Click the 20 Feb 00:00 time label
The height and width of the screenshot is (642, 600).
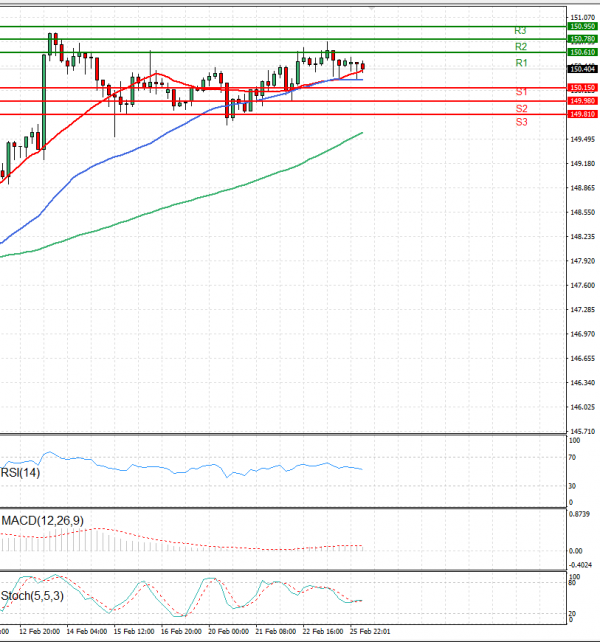click(229, 631)
